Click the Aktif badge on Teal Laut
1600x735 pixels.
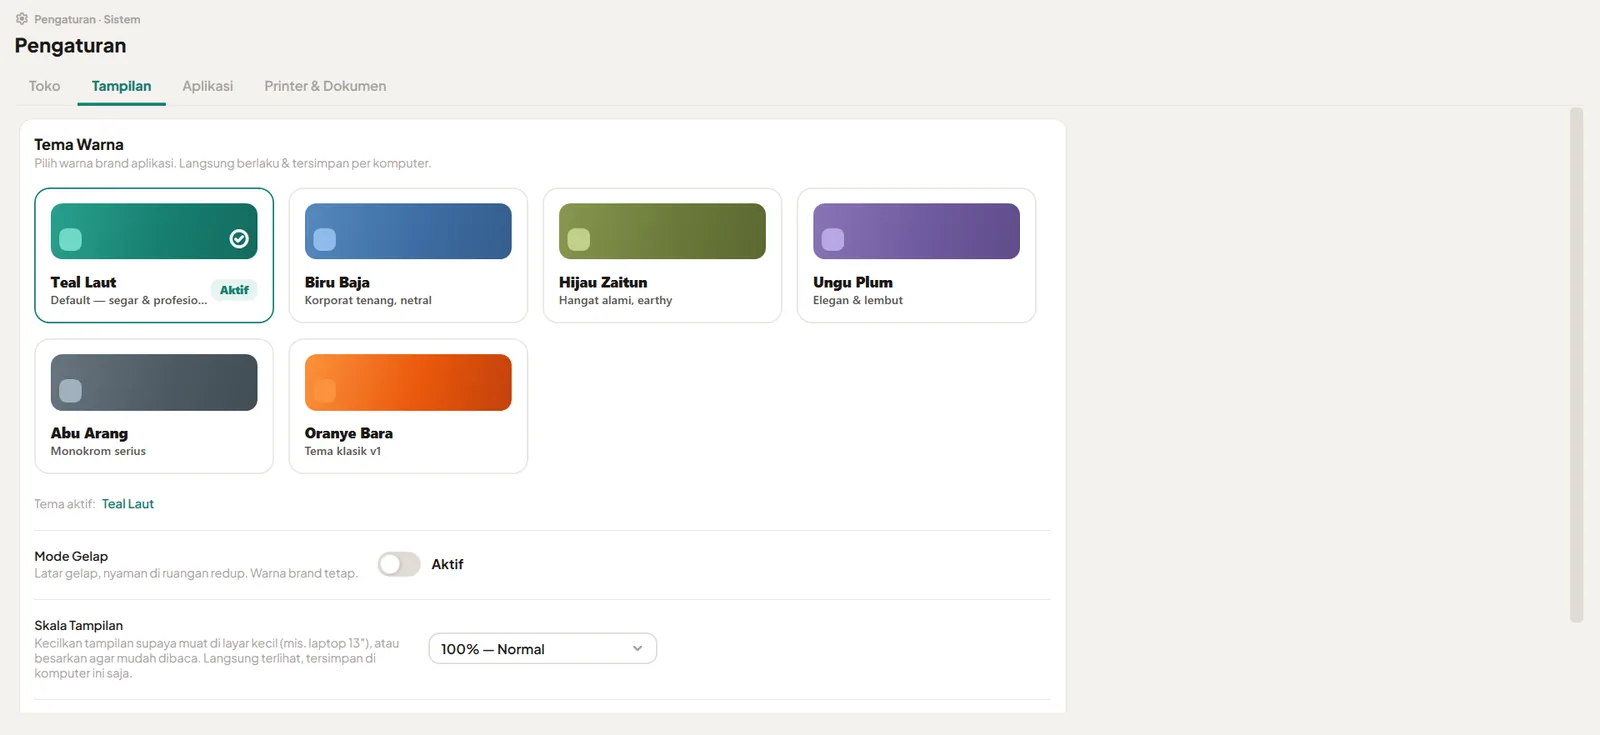pyautogui.click(x=234, y=290)
